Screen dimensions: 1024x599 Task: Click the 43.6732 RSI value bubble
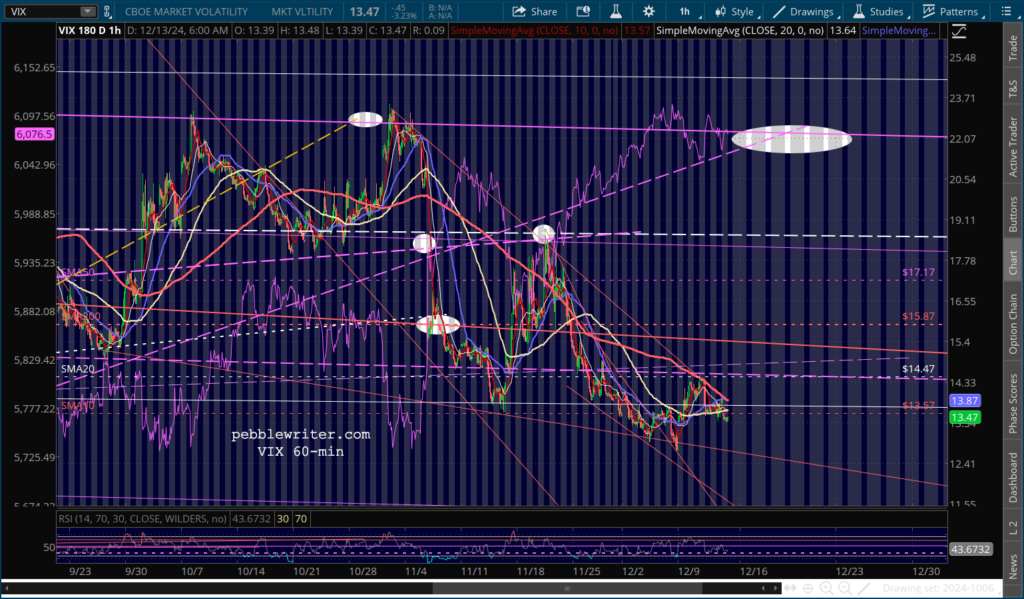pyautogui.click(x=970, y=549)
